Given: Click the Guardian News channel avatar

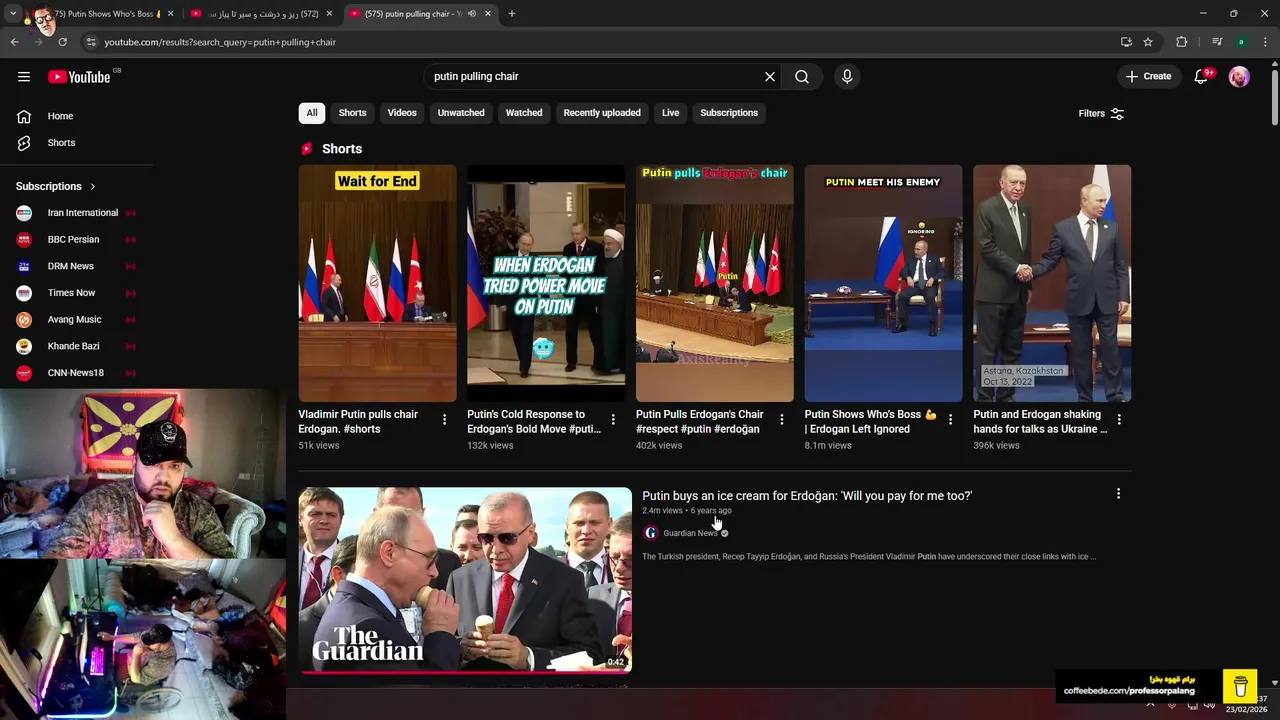Looking at the screenshot, I should (x=650, y=533).
